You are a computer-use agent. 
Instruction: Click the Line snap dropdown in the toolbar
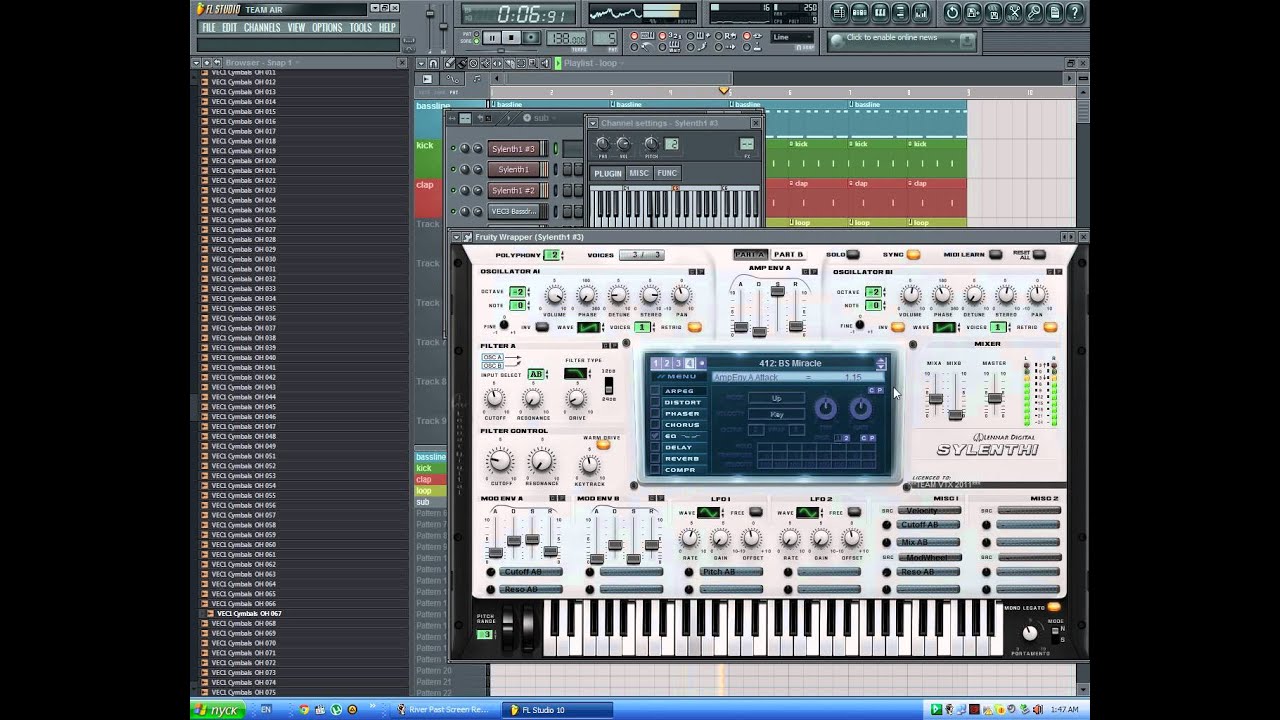pyautogui.click(x=794, y=37)
